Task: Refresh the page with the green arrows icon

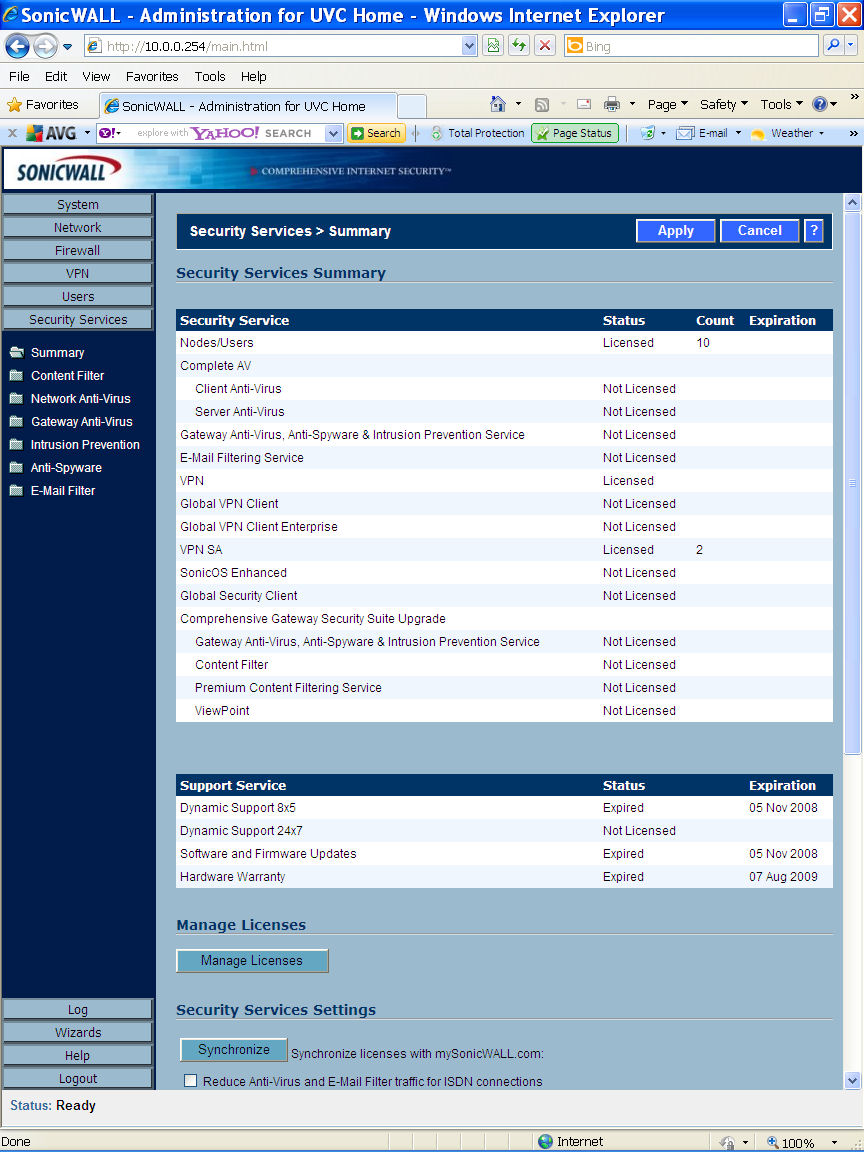Action: 519,46
